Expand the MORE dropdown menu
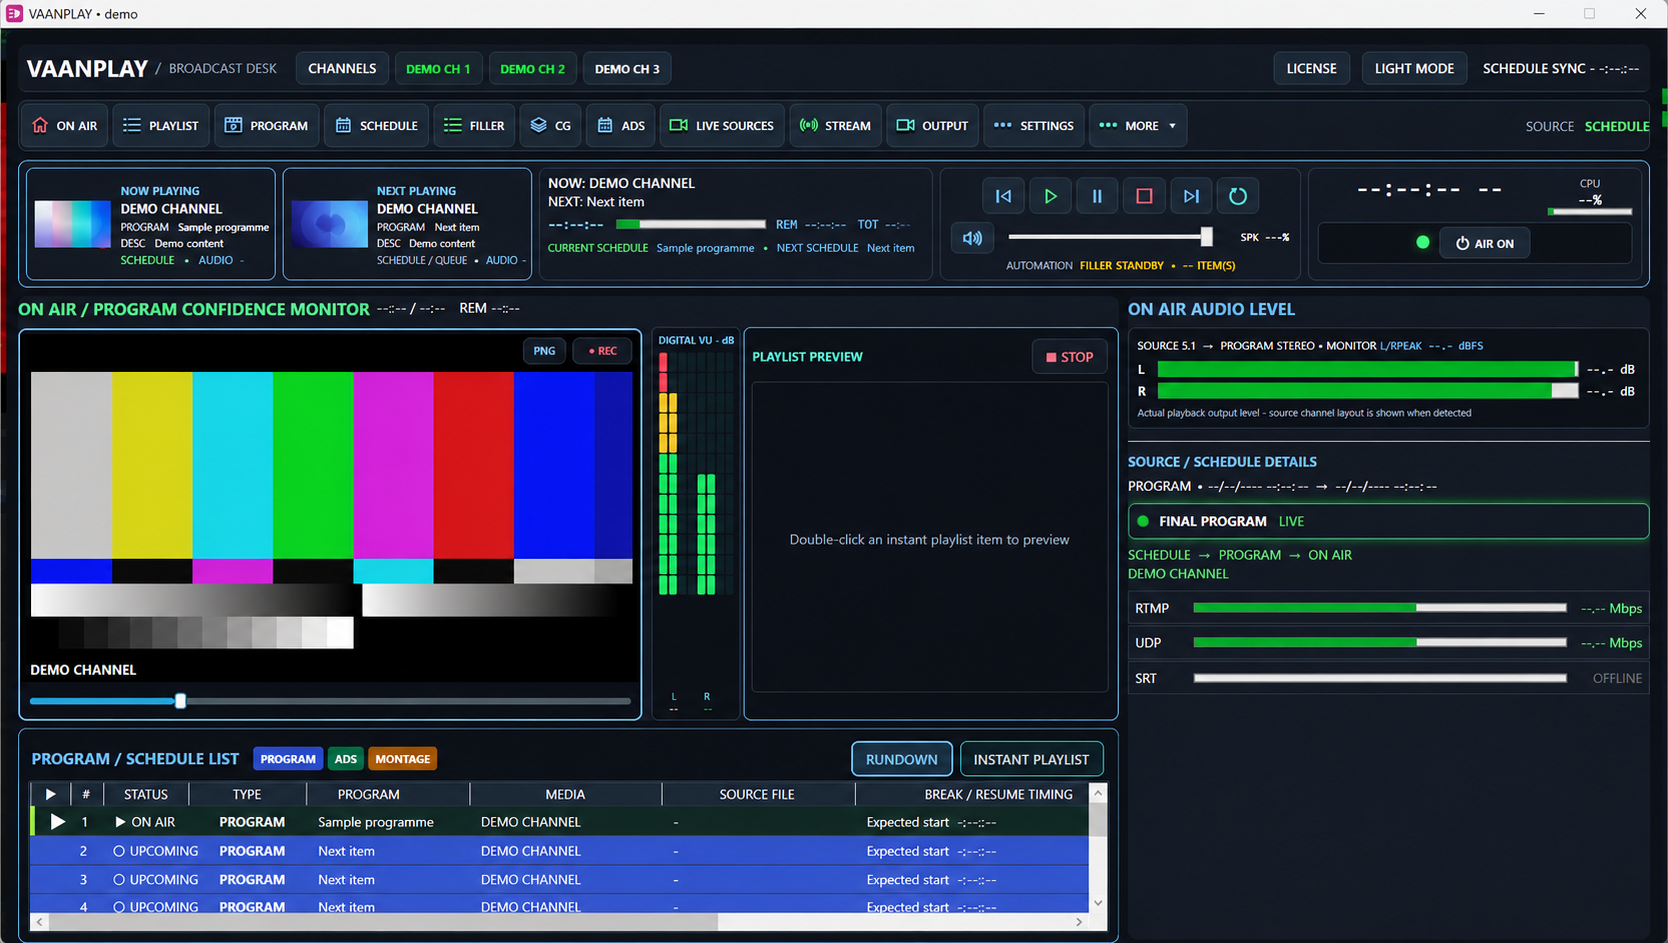The image size is (1668, 943). [x=1138, y=126]
